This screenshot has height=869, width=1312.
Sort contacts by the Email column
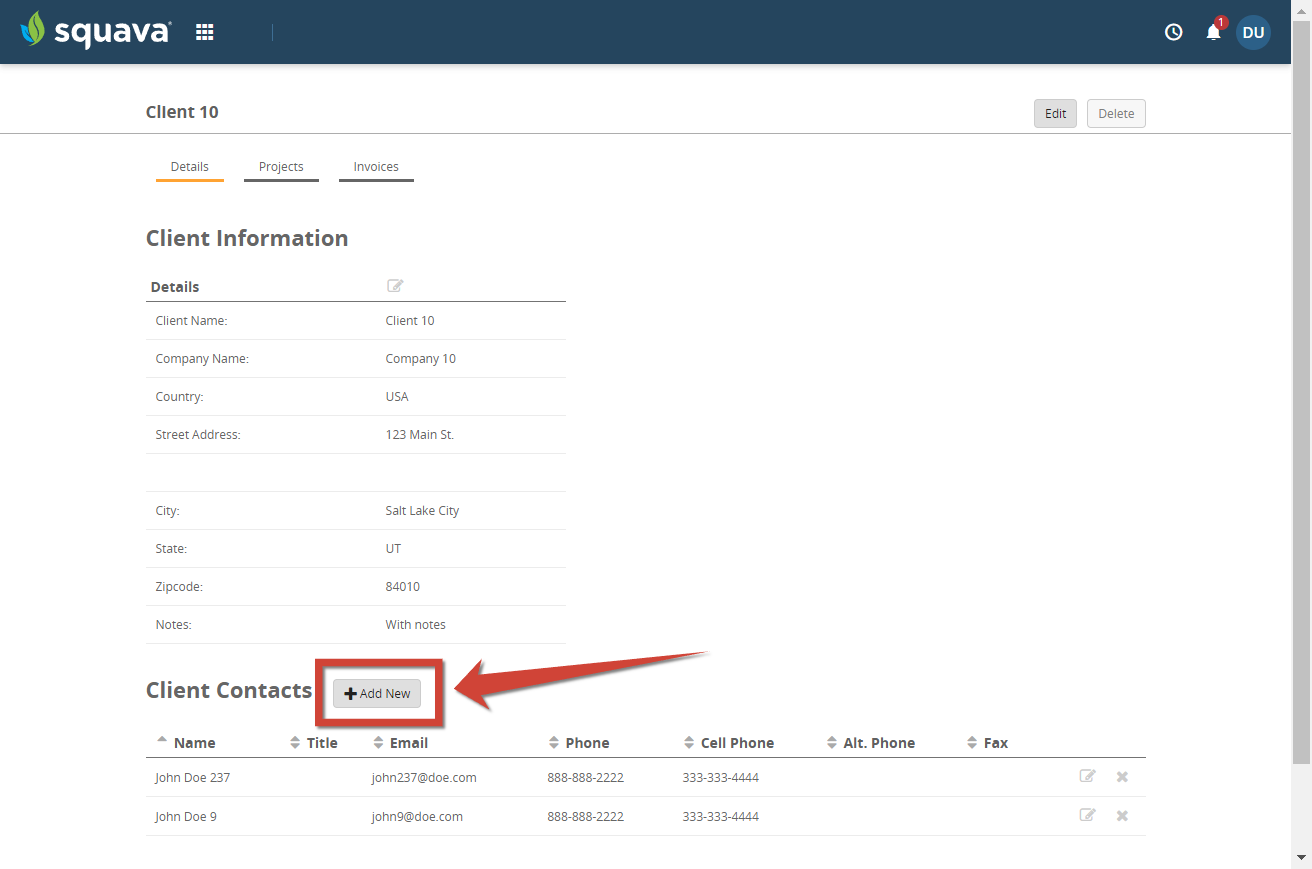tap(408, 742)
